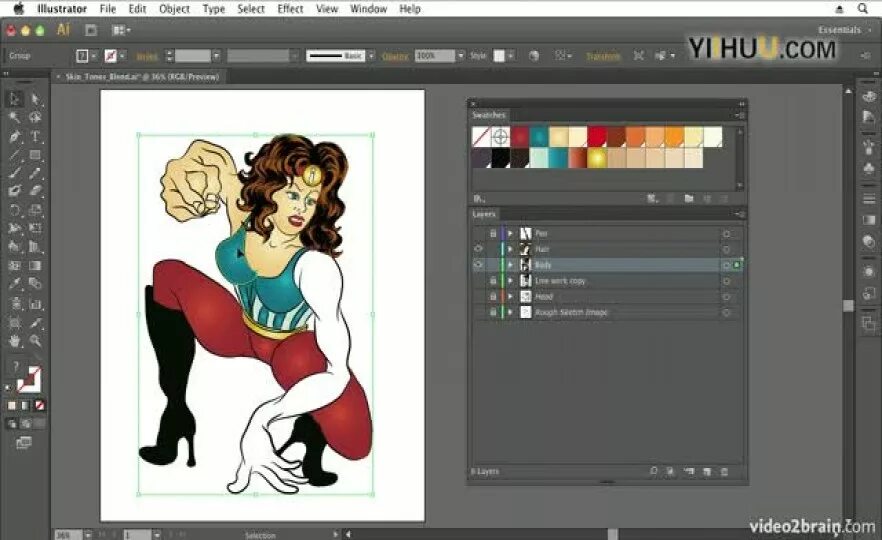The width and height of the screenshot is (882, 540).
Task: Select the Magic Wand tool
Action: coord(14,117)
